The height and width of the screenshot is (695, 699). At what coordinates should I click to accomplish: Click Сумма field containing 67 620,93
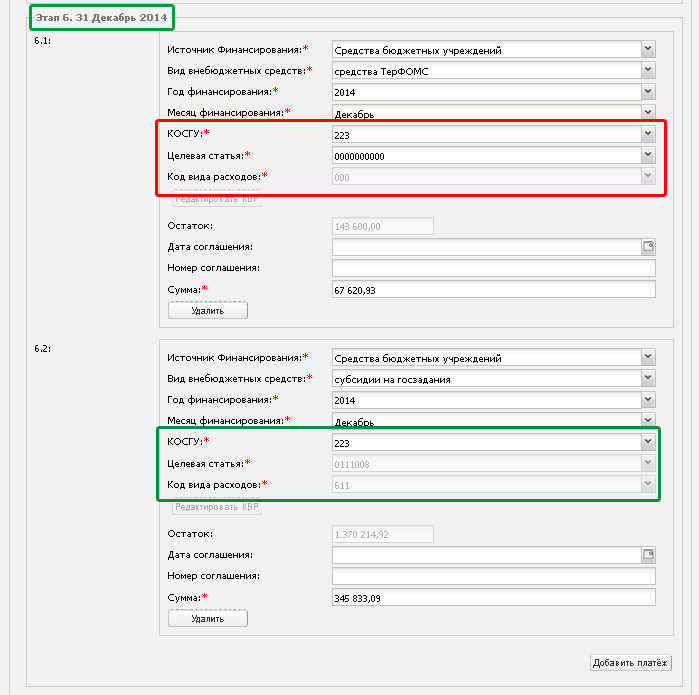tap(493, 289)
